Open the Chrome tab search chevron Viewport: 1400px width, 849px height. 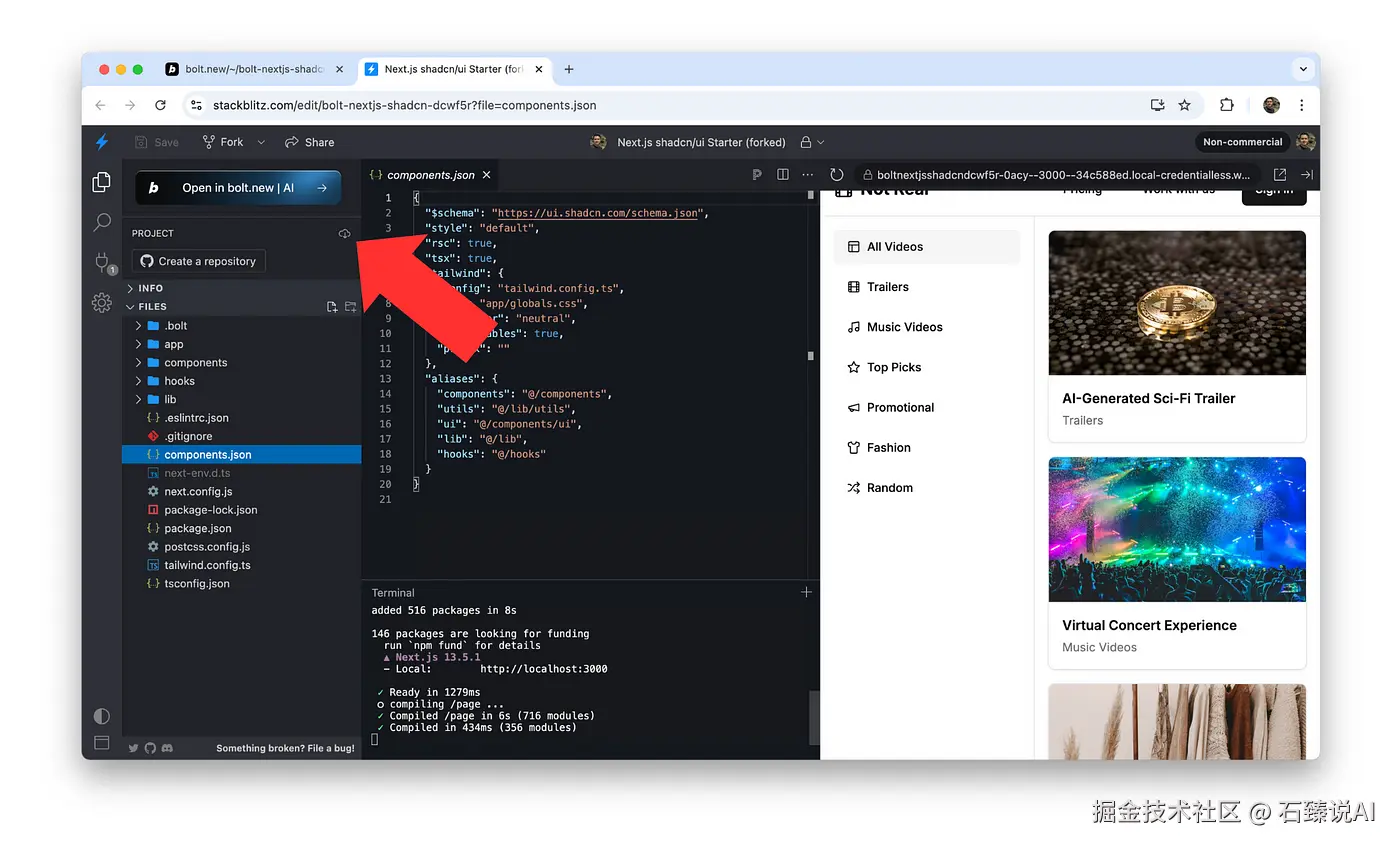coord(1302,69)
